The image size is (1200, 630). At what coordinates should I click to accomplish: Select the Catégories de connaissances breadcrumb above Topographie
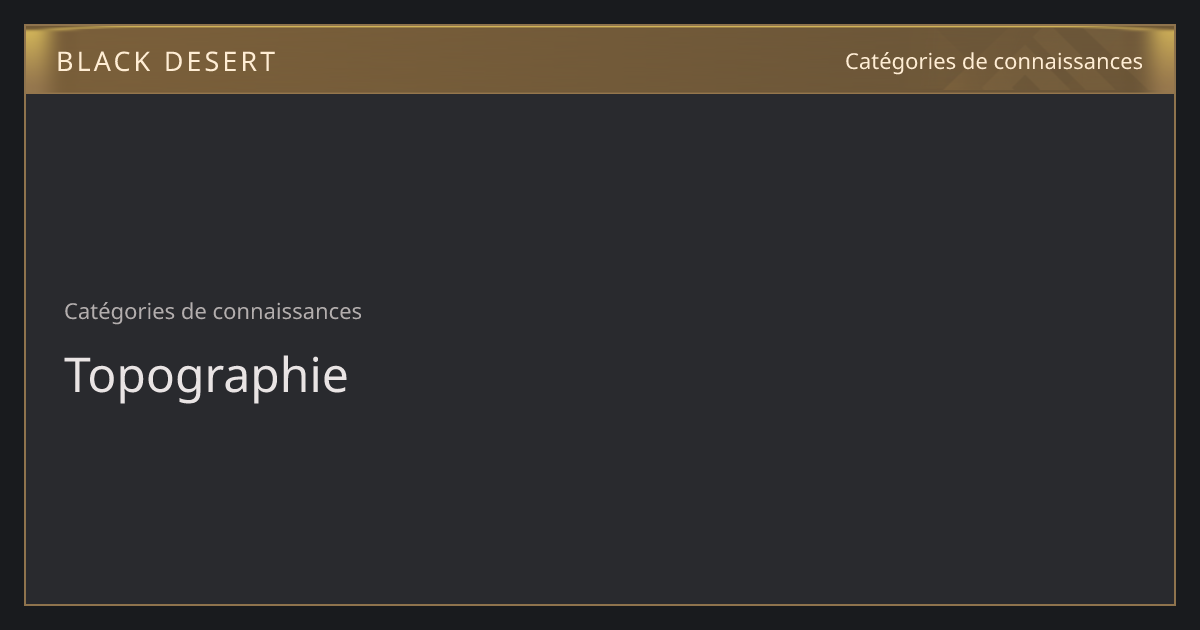point(213,311)
